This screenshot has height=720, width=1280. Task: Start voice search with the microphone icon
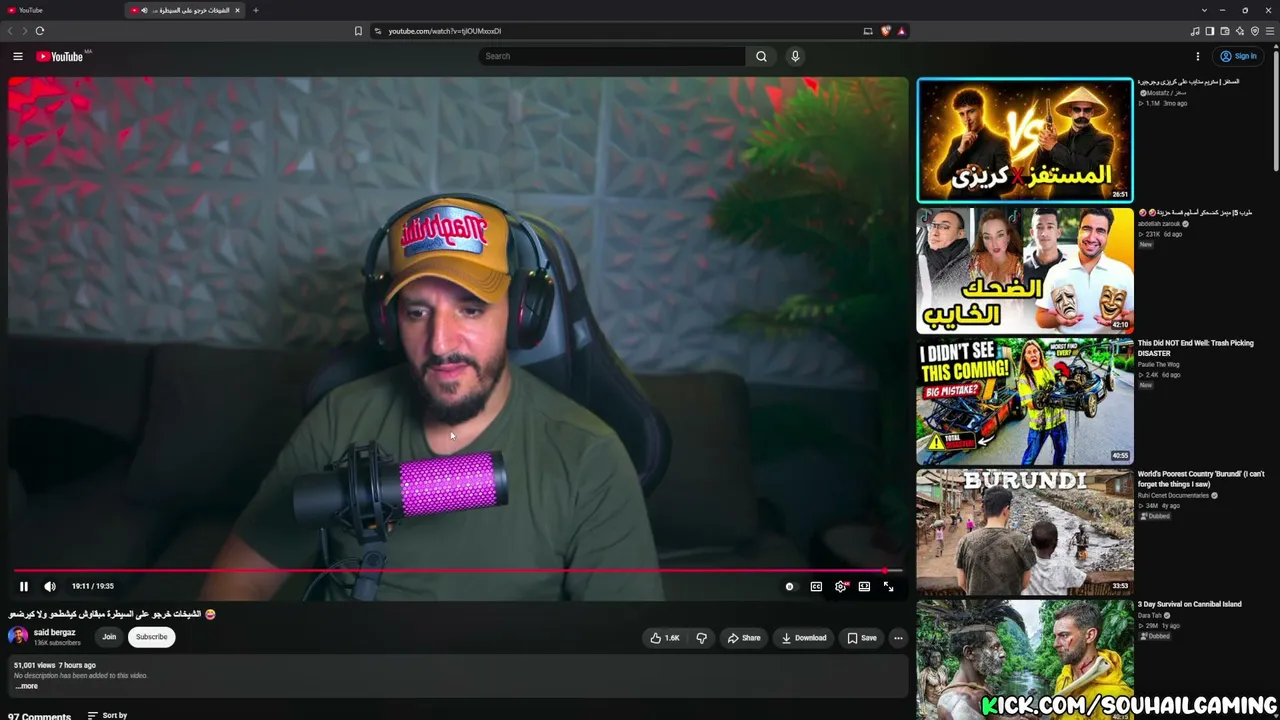pyautogui.click(x=795, y=56)
